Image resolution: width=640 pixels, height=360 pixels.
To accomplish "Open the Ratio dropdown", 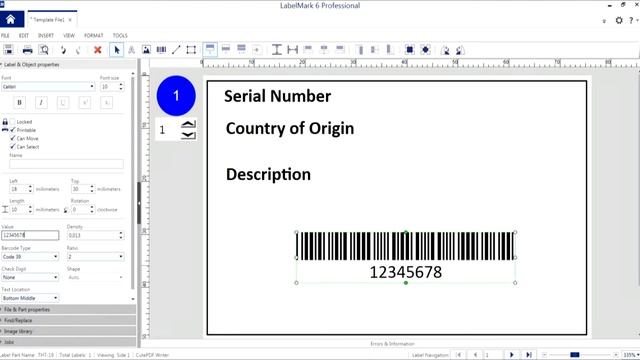I will pyautogui.click(x=95, y=257).
